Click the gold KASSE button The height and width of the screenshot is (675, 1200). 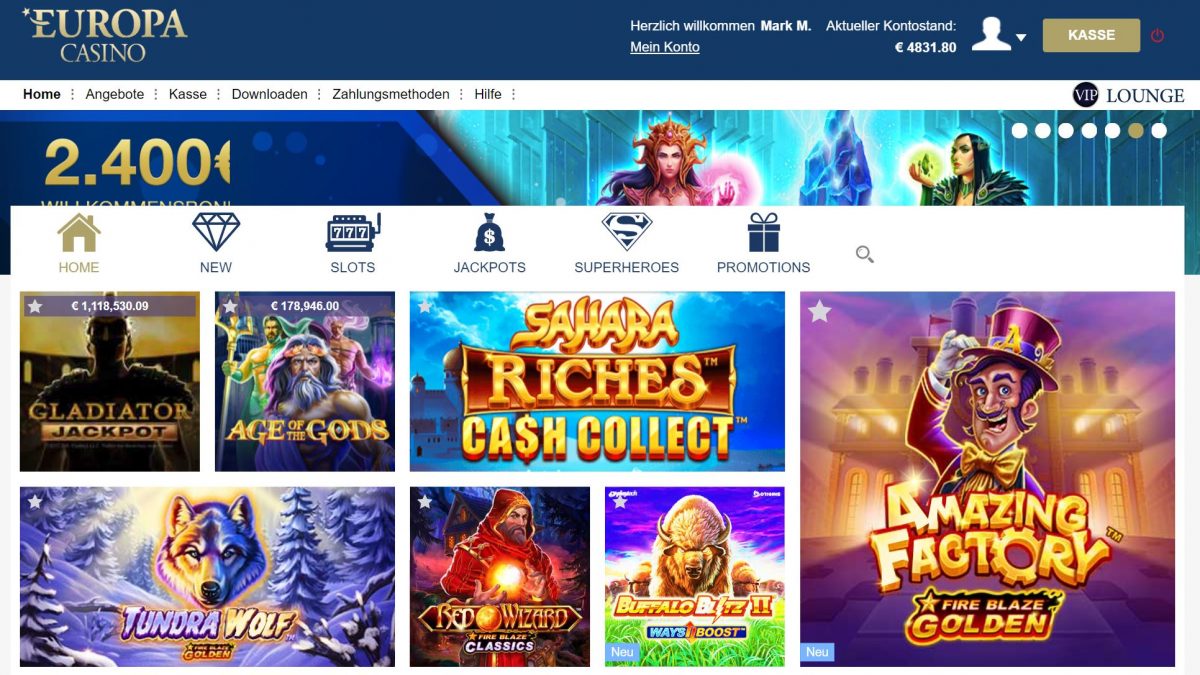click(1091, 35)
